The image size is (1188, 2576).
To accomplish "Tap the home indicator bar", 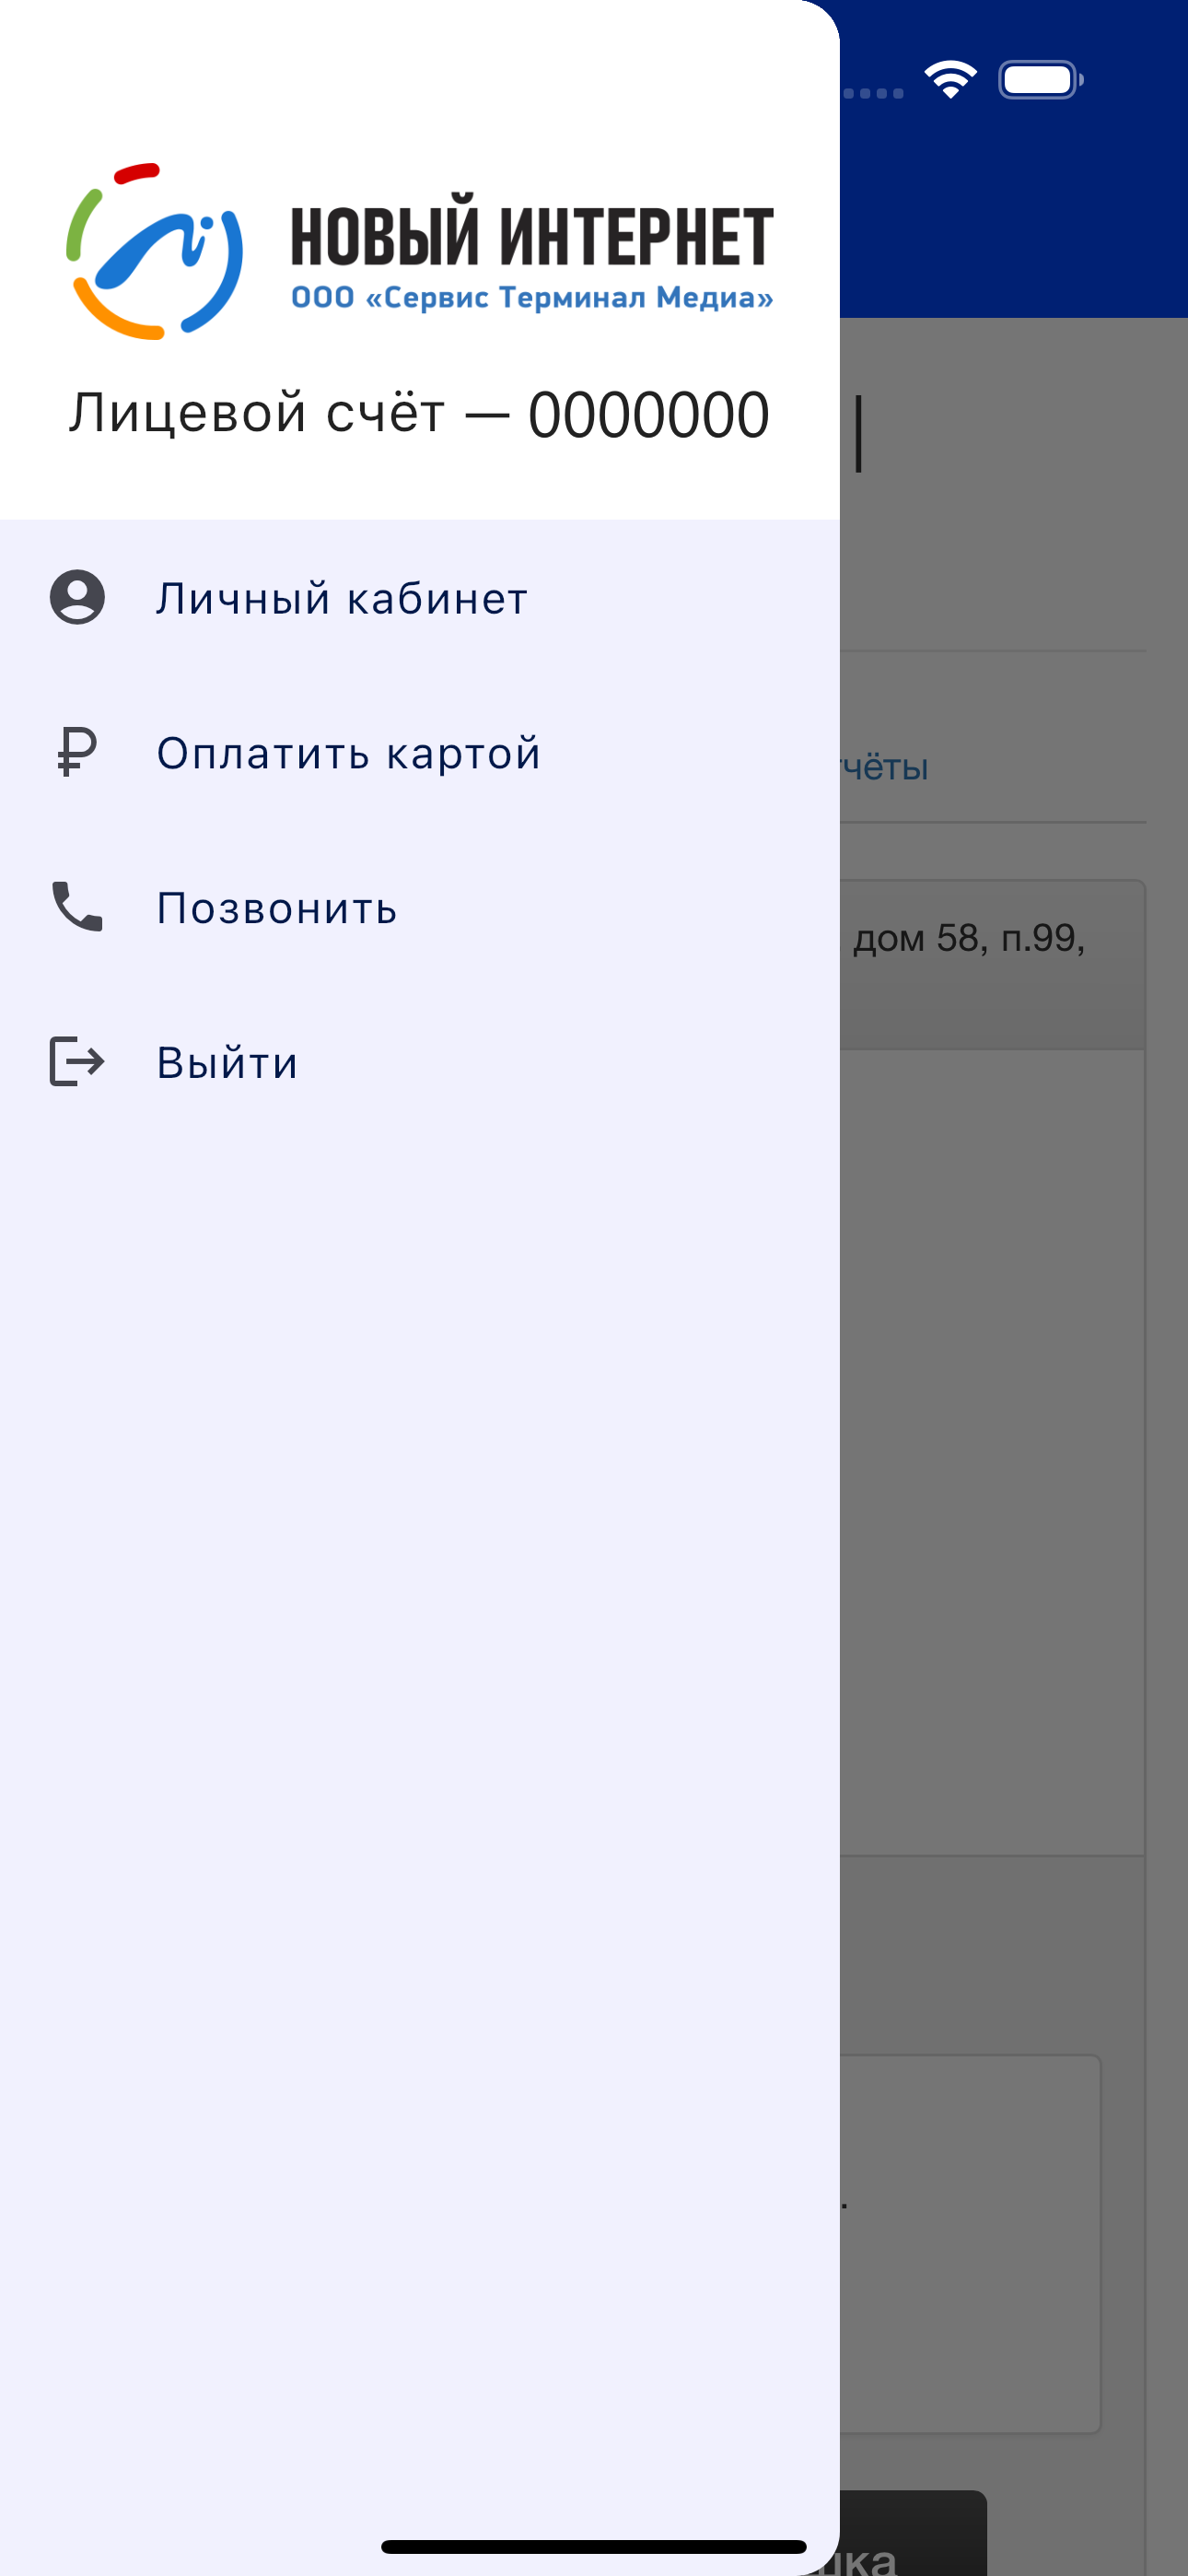I will [594, 2546].
